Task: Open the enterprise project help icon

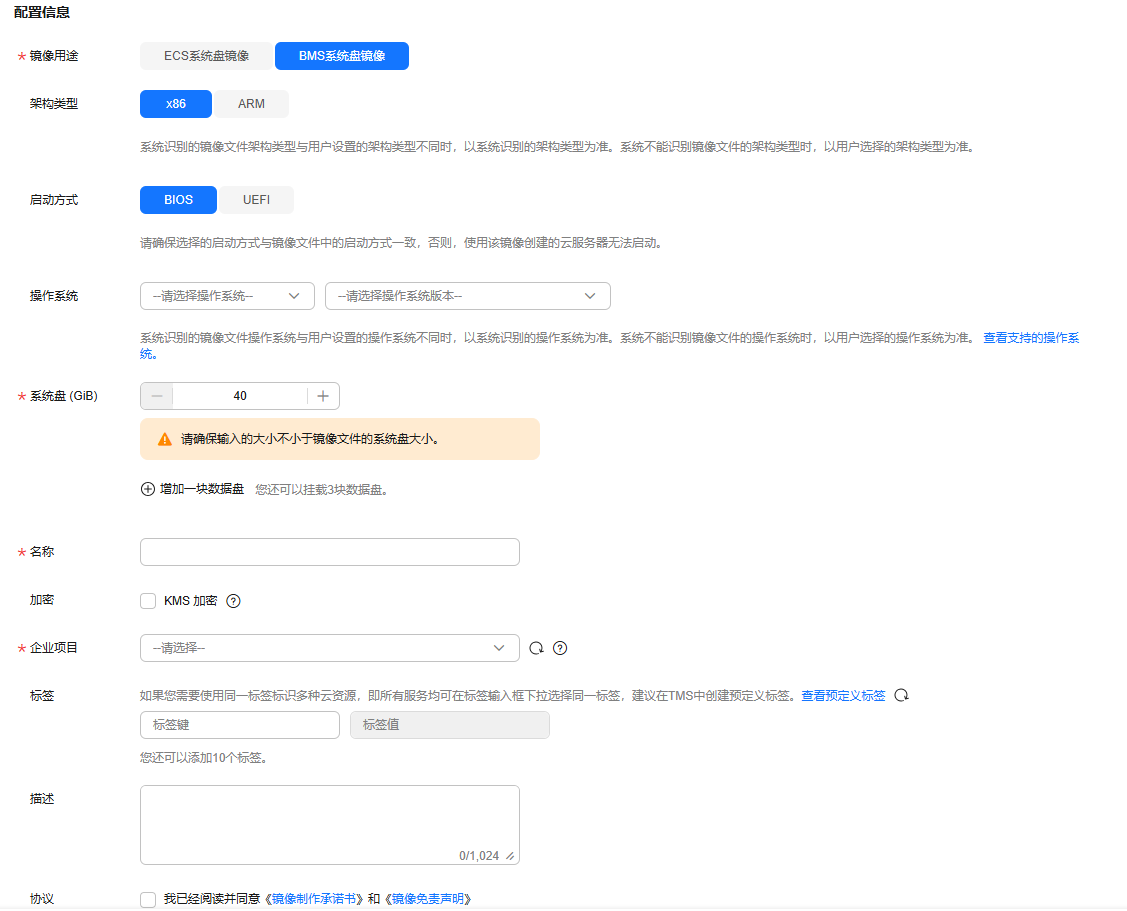Action: [560, 649]
